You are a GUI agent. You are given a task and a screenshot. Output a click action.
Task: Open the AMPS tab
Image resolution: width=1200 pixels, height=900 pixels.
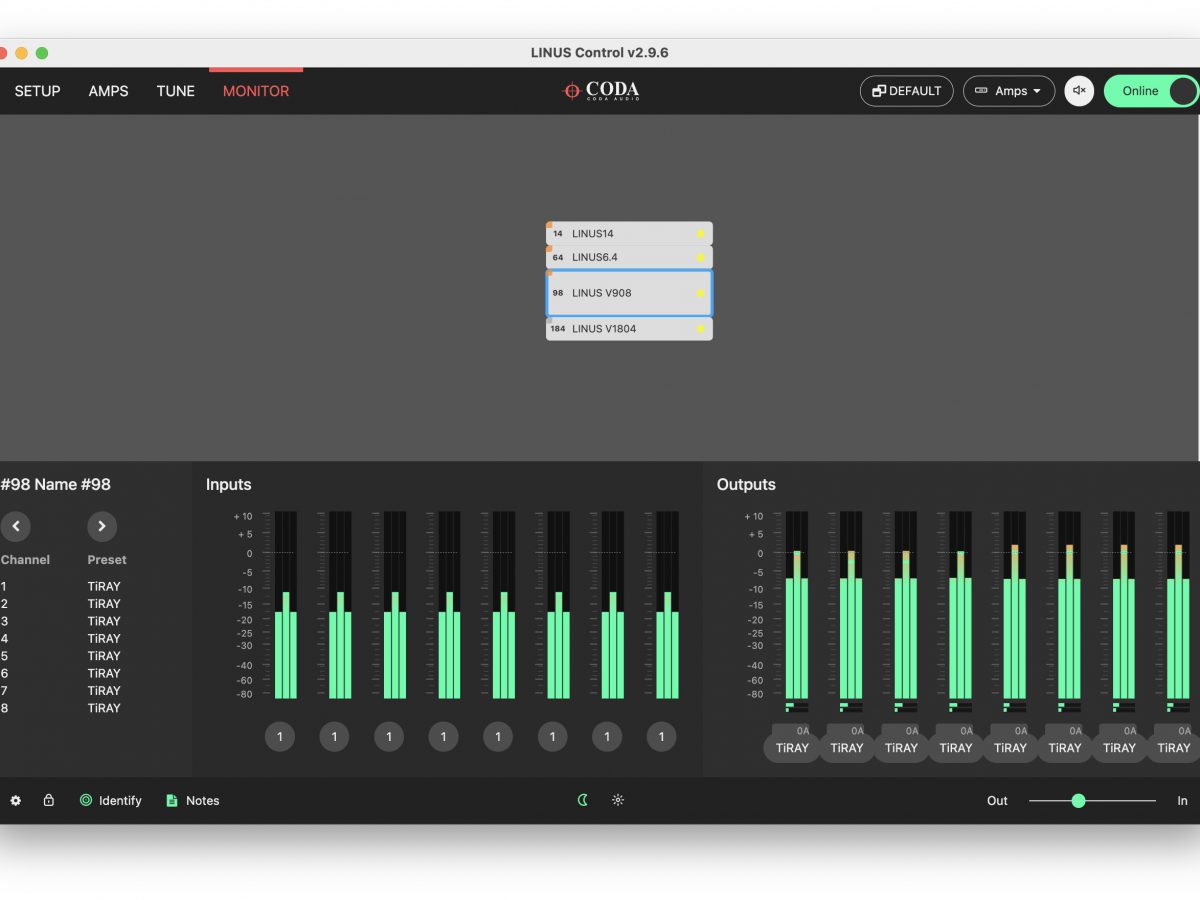(x=108, y=91)
